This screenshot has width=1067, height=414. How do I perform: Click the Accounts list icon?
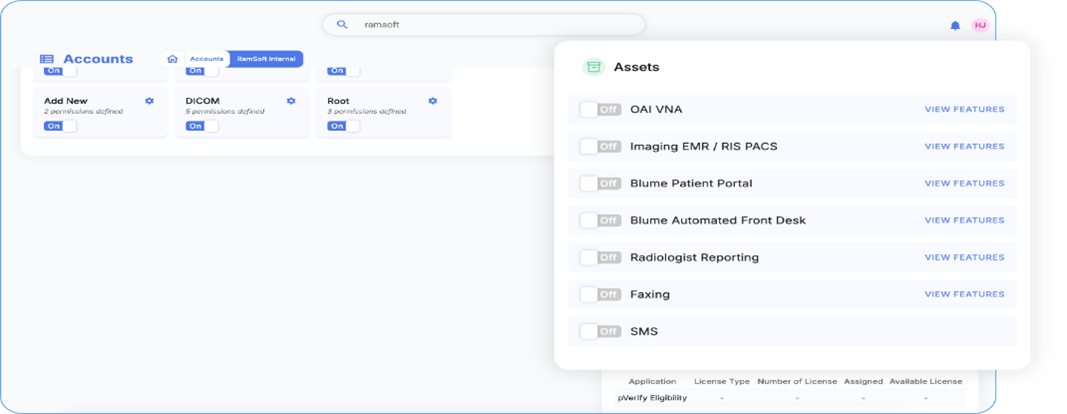[x=47, y=59]
